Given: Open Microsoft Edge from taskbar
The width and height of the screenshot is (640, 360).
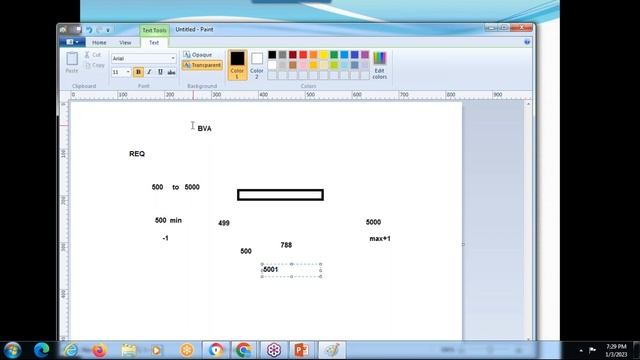Looking at the screenshot, I should pos(42,350).
